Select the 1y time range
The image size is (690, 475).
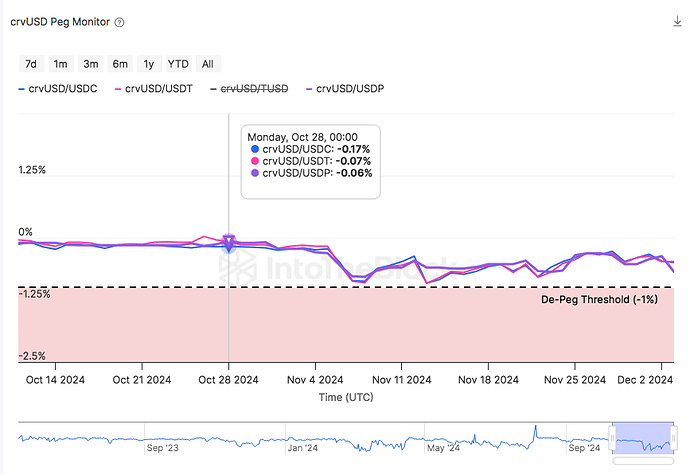(x=149, y=64)
